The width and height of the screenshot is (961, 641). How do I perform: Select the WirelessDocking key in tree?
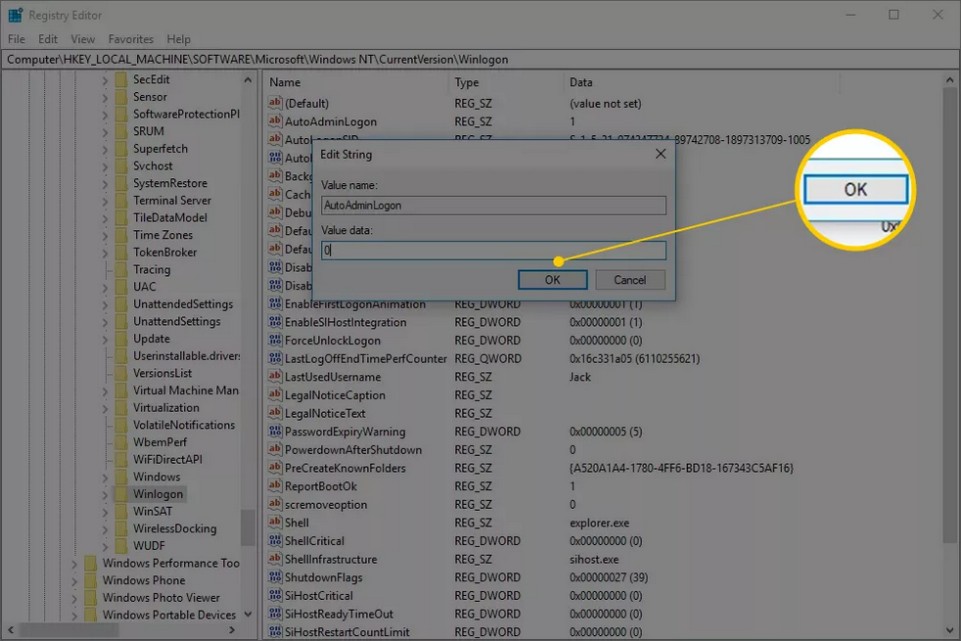[x=175, y=528]
